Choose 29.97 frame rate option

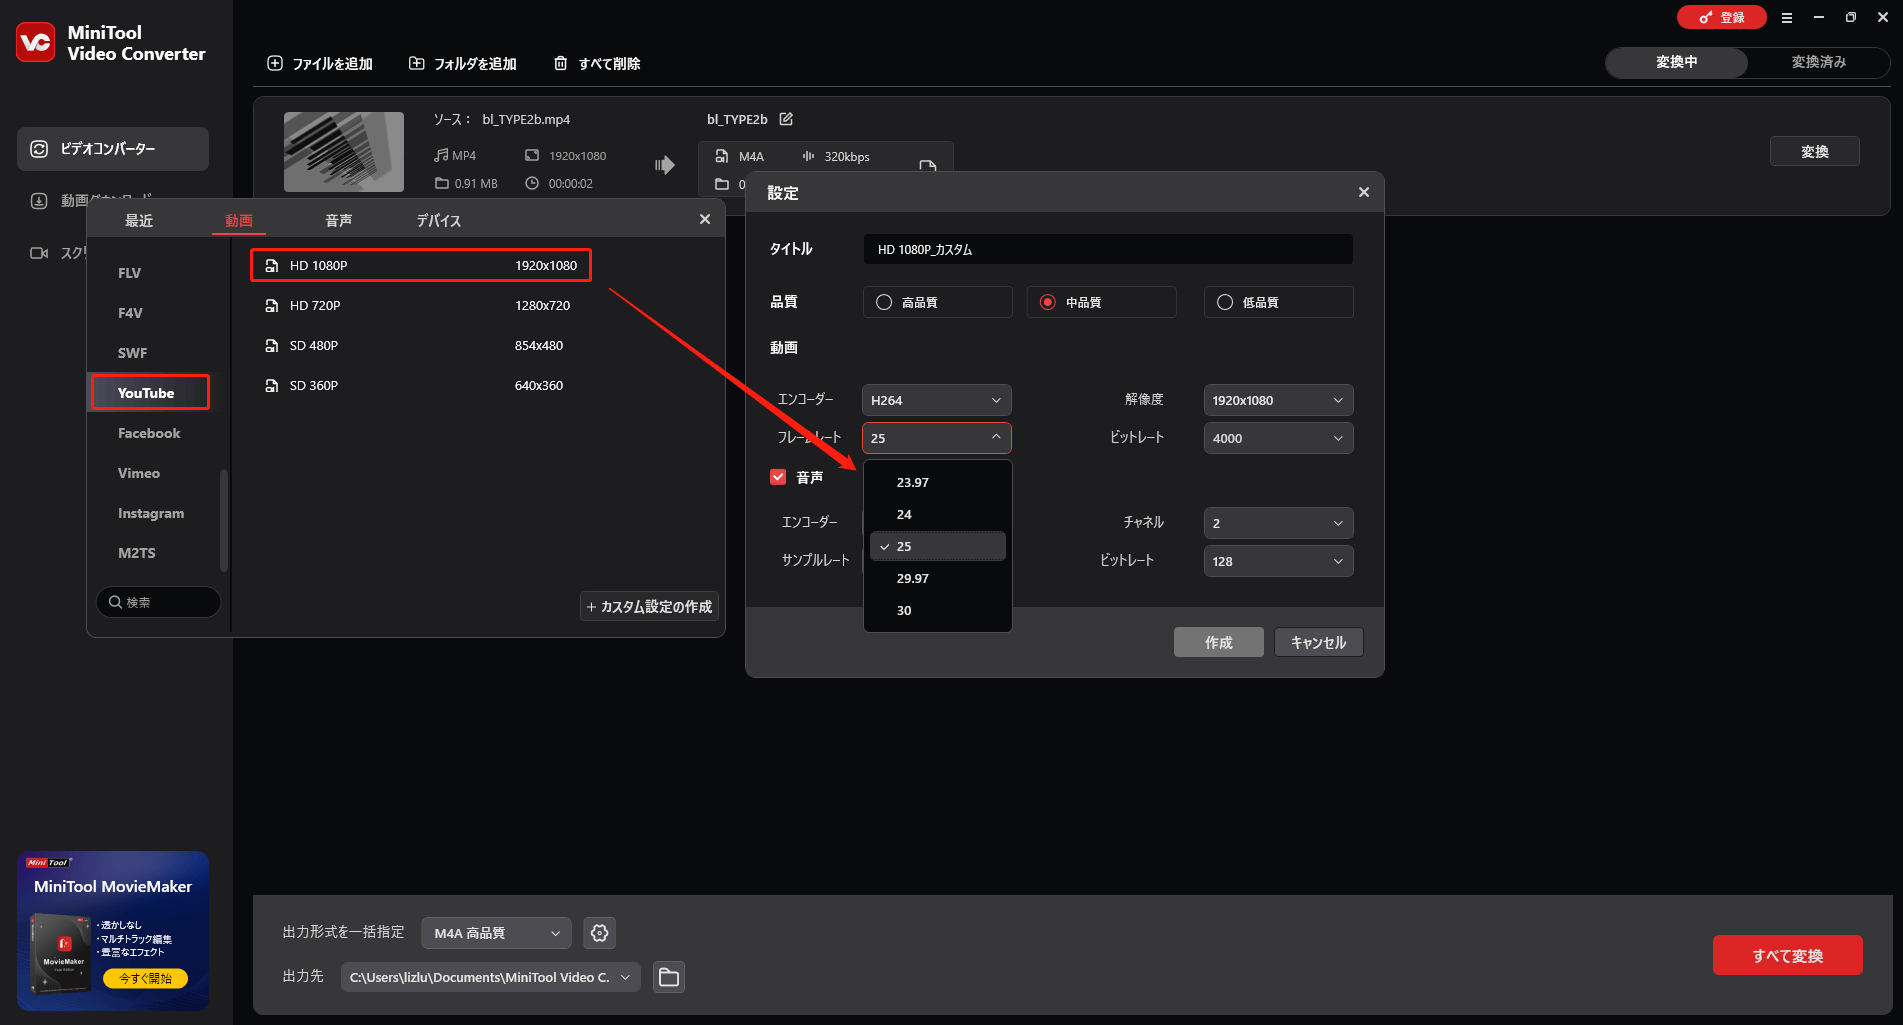(x=938, y=578)
